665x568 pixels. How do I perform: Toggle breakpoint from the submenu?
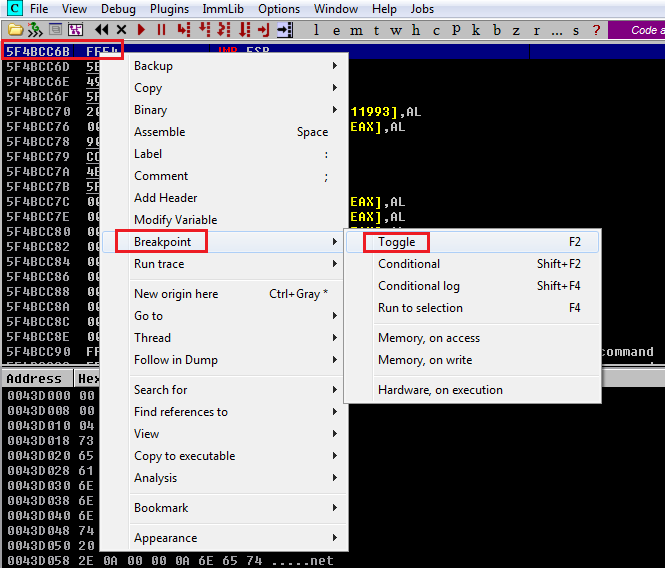397,242
